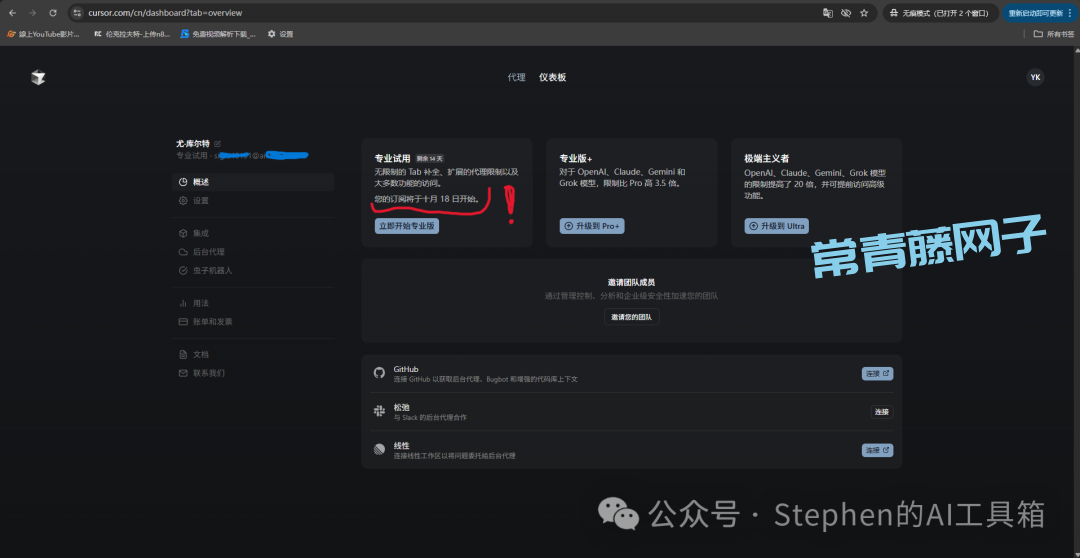Click the Slack logo icon

click(379, 411)
